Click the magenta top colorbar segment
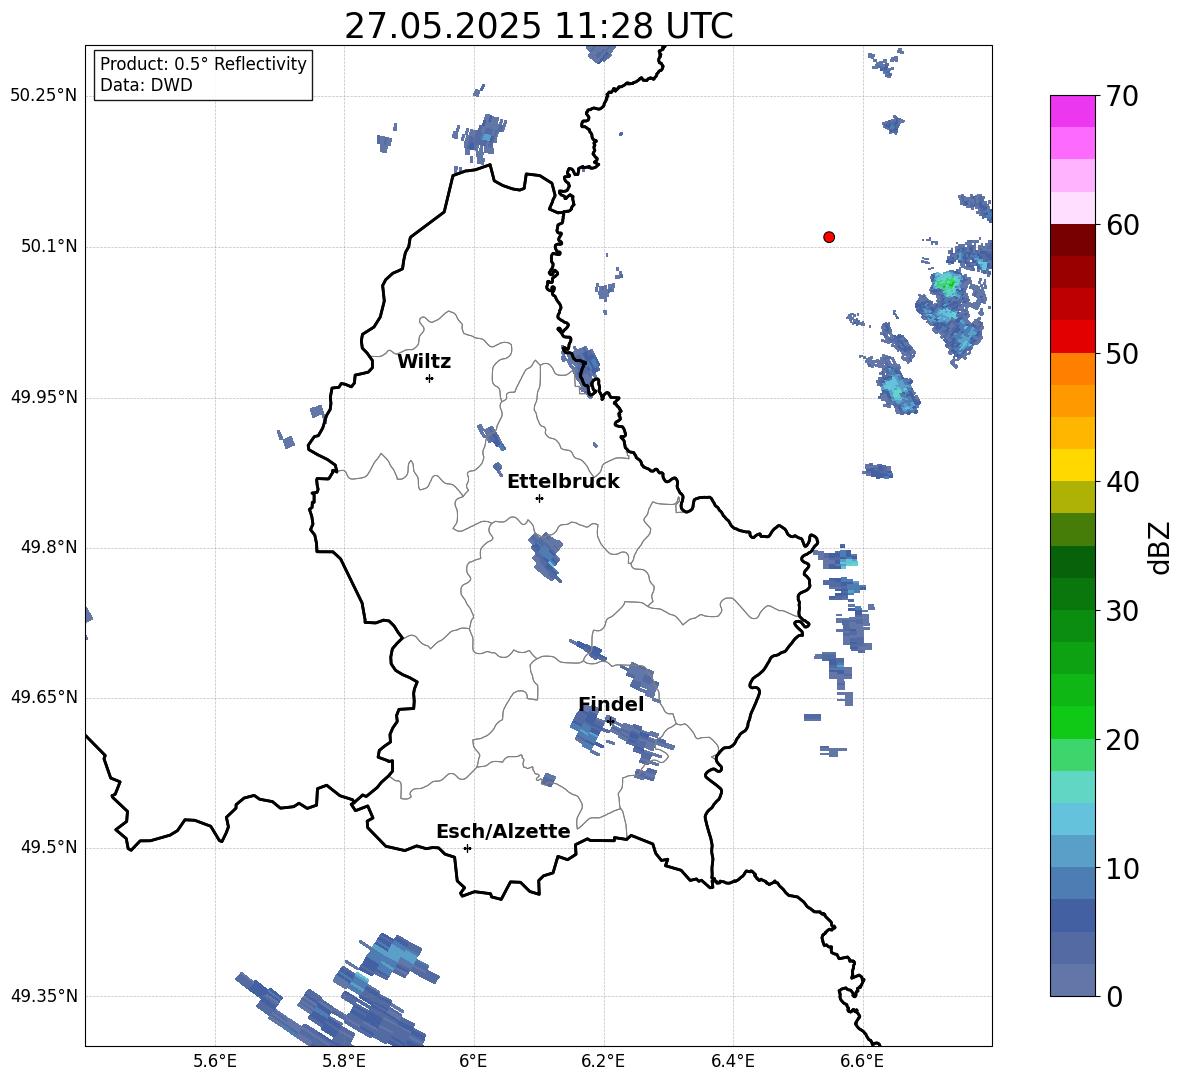Screen dimensions: 1184x1081 (1072, 112)
